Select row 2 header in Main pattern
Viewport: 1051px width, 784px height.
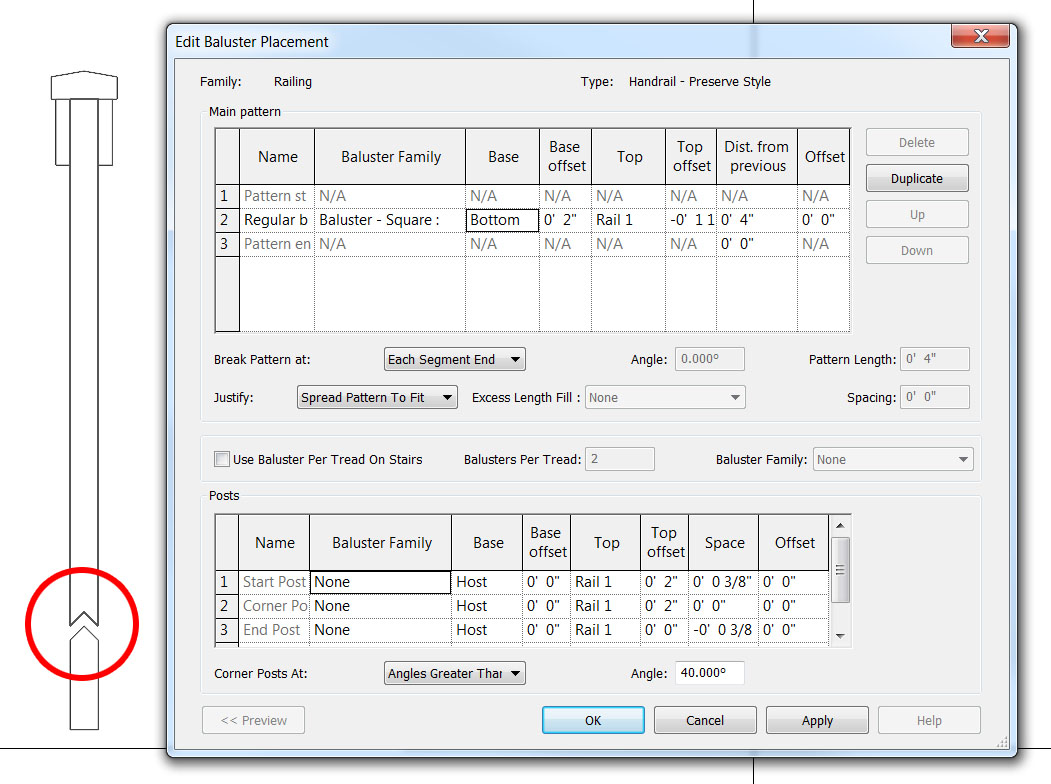coord(226,220)
